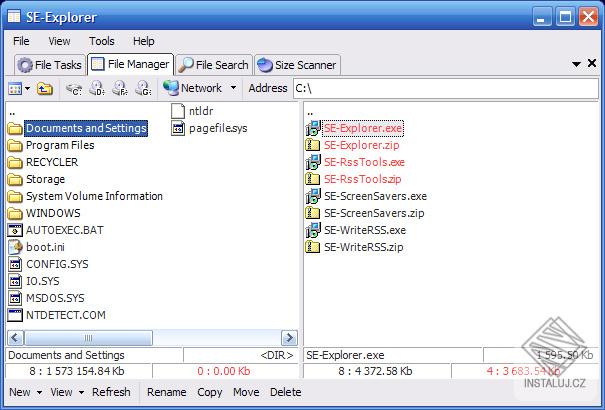605x410 pixels.
Task: Switch to drive F: icon
Action: click(x=120, y=89)
